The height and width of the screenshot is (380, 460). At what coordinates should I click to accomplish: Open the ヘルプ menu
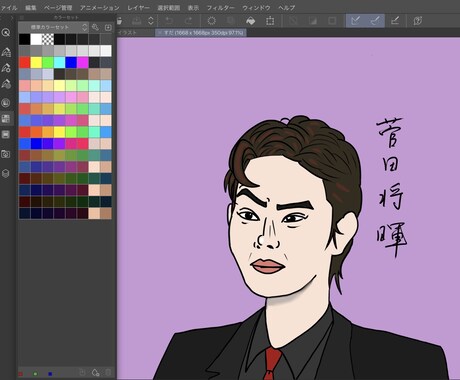point(287,7)
